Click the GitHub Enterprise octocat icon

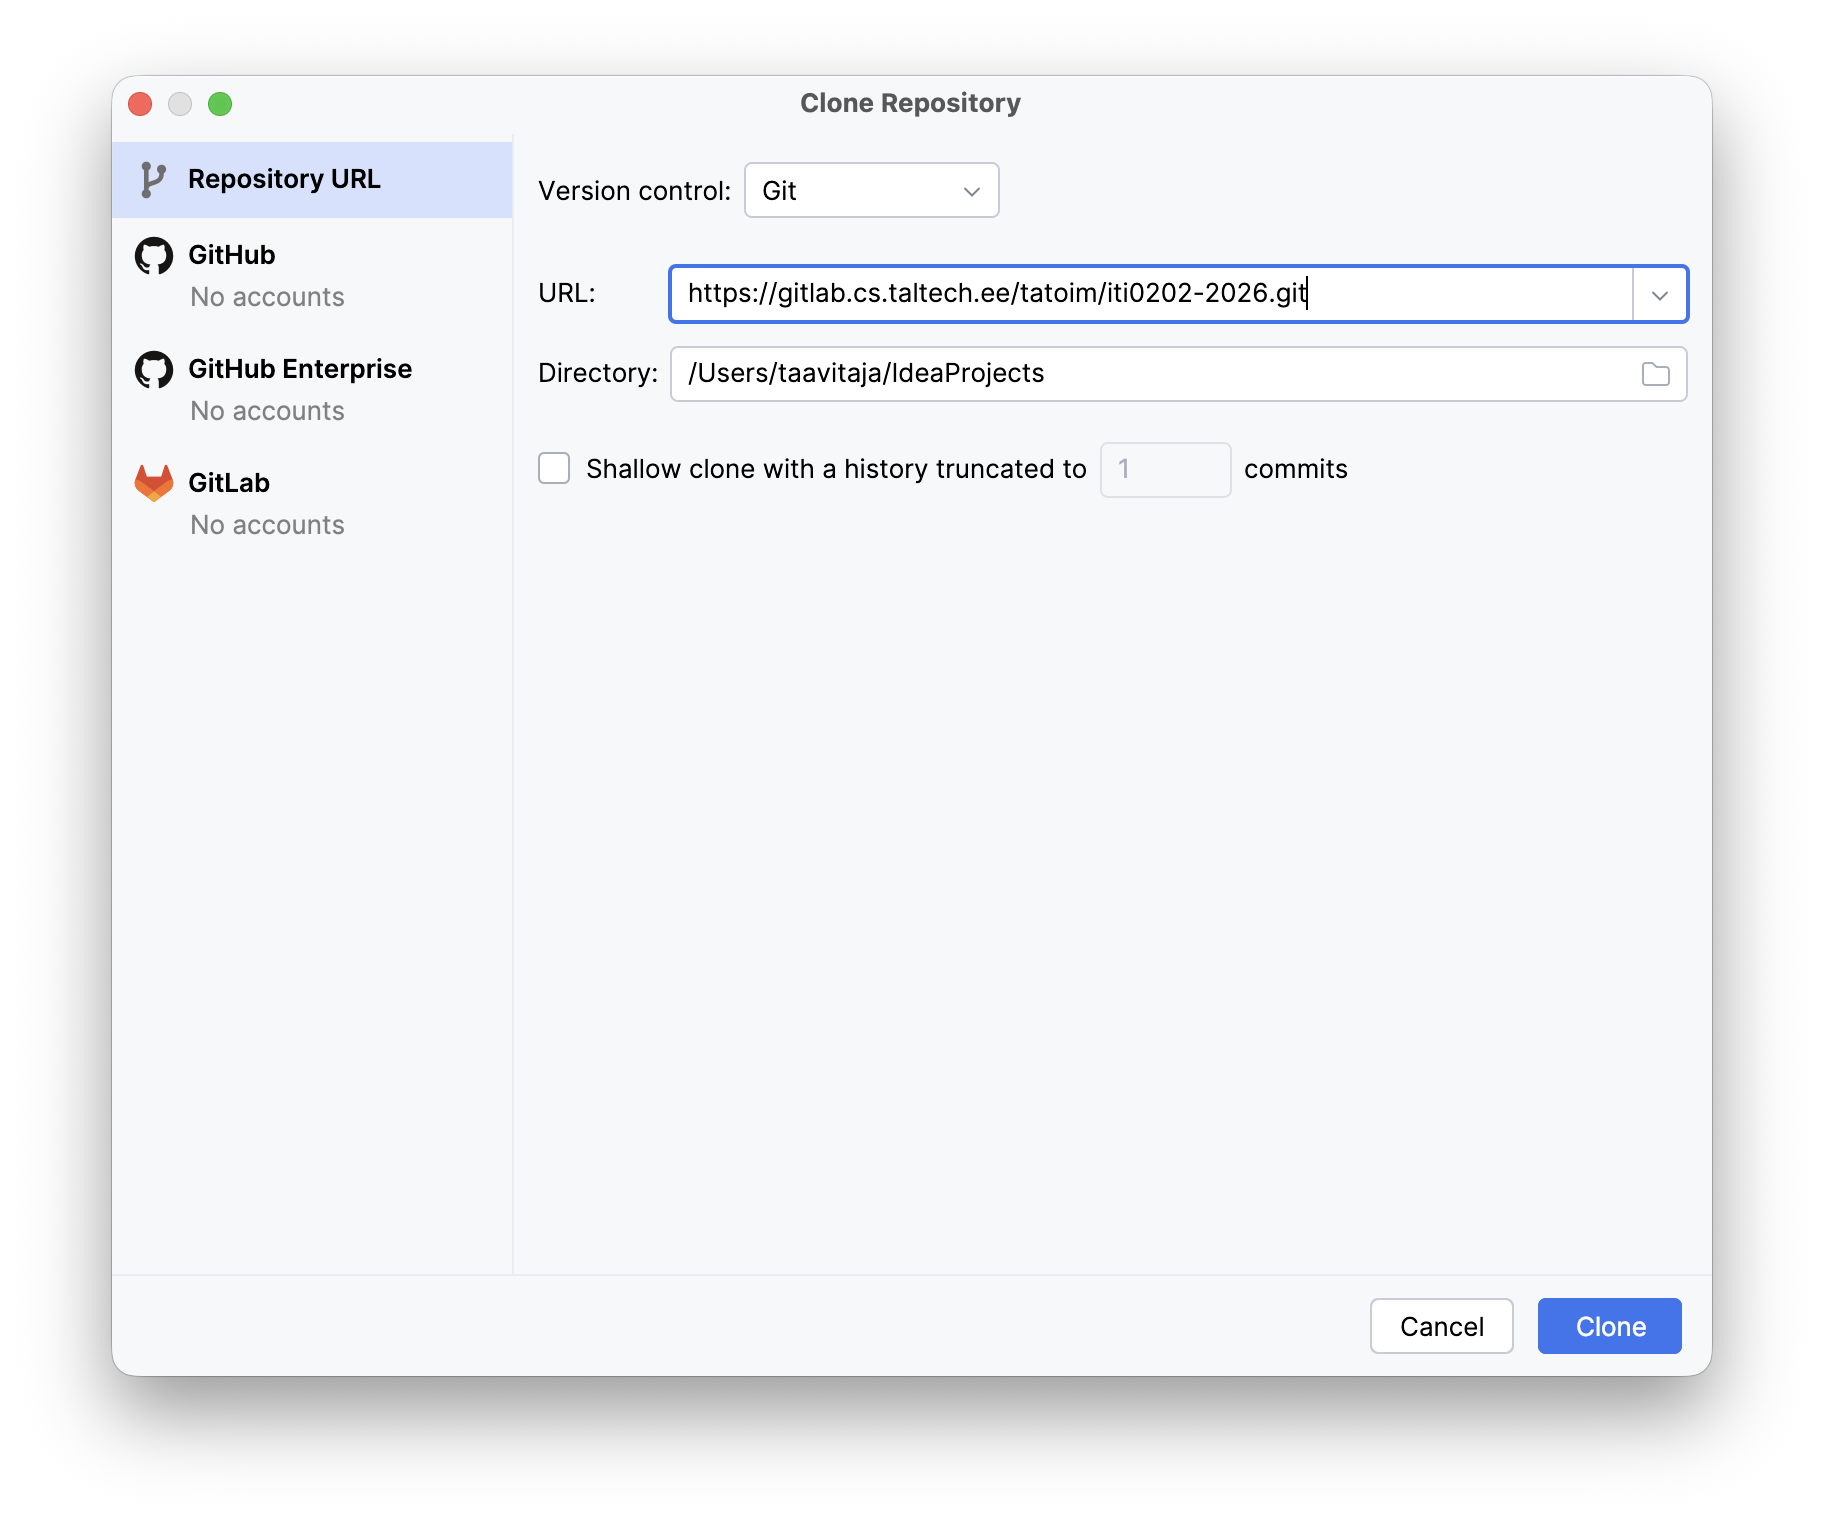pyautogui.click(x=152, y=369)
